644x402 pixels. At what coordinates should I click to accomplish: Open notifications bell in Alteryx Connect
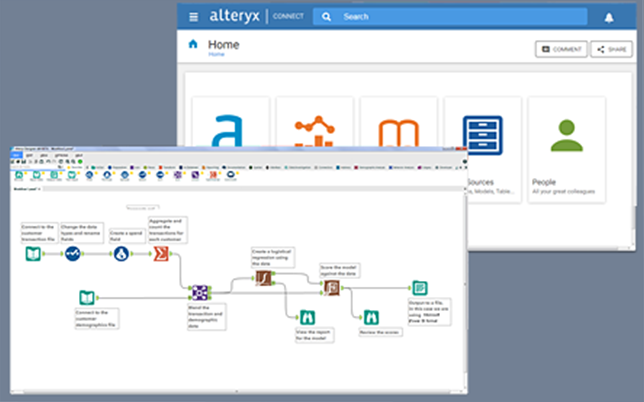(609, 18)
